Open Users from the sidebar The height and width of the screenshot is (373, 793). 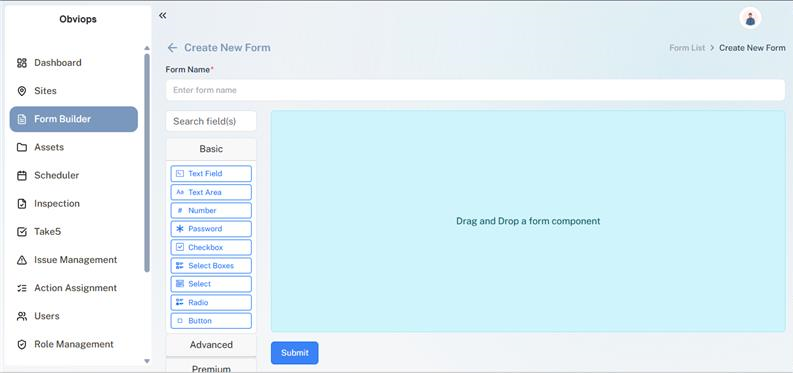click(x=73, y=316)
